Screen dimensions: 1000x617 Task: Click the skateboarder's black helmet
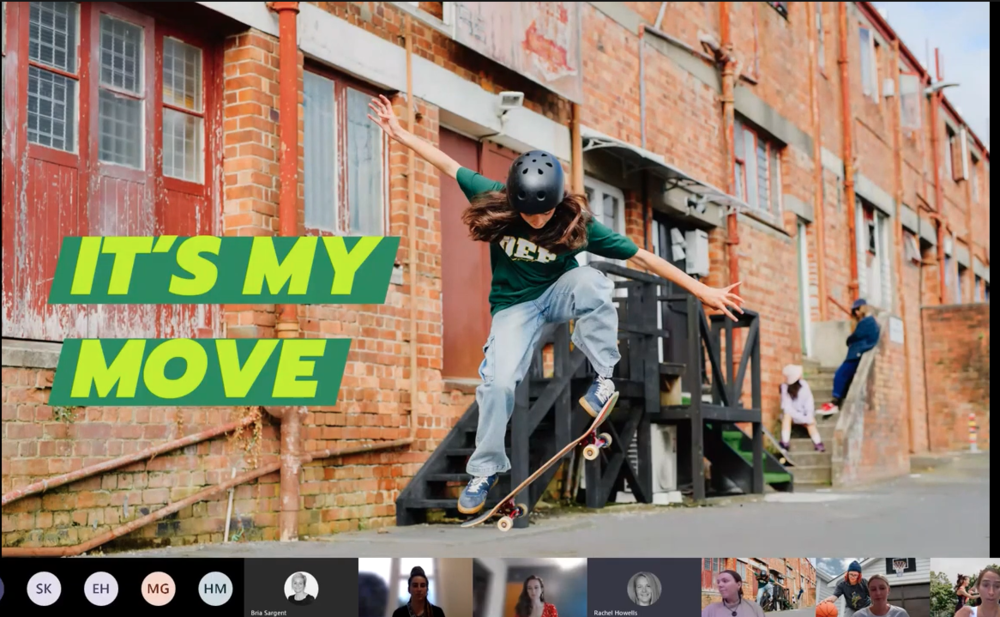pos(535,181)
